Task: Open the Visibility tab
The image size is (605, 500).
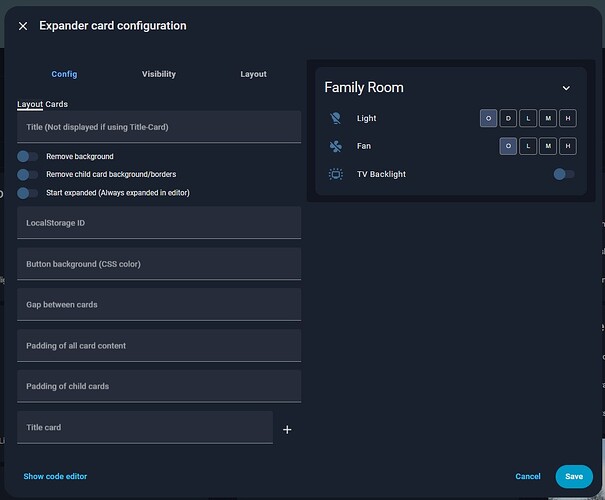Action: point(159,74)
